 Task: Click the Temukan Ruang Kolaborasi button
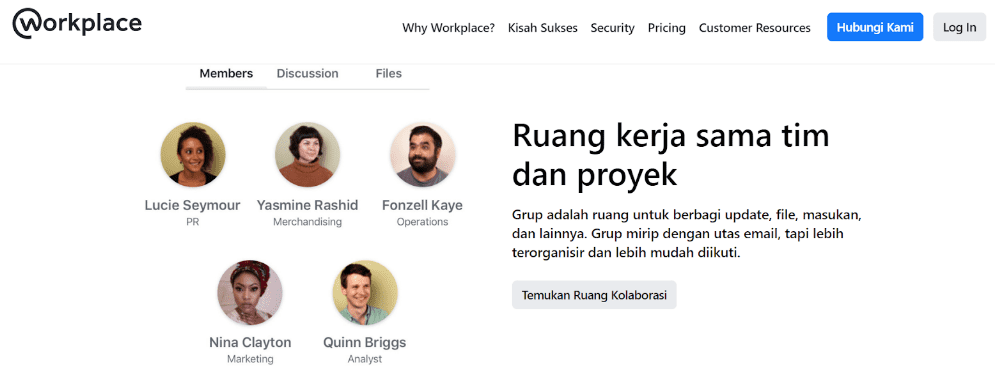point(594,295)
